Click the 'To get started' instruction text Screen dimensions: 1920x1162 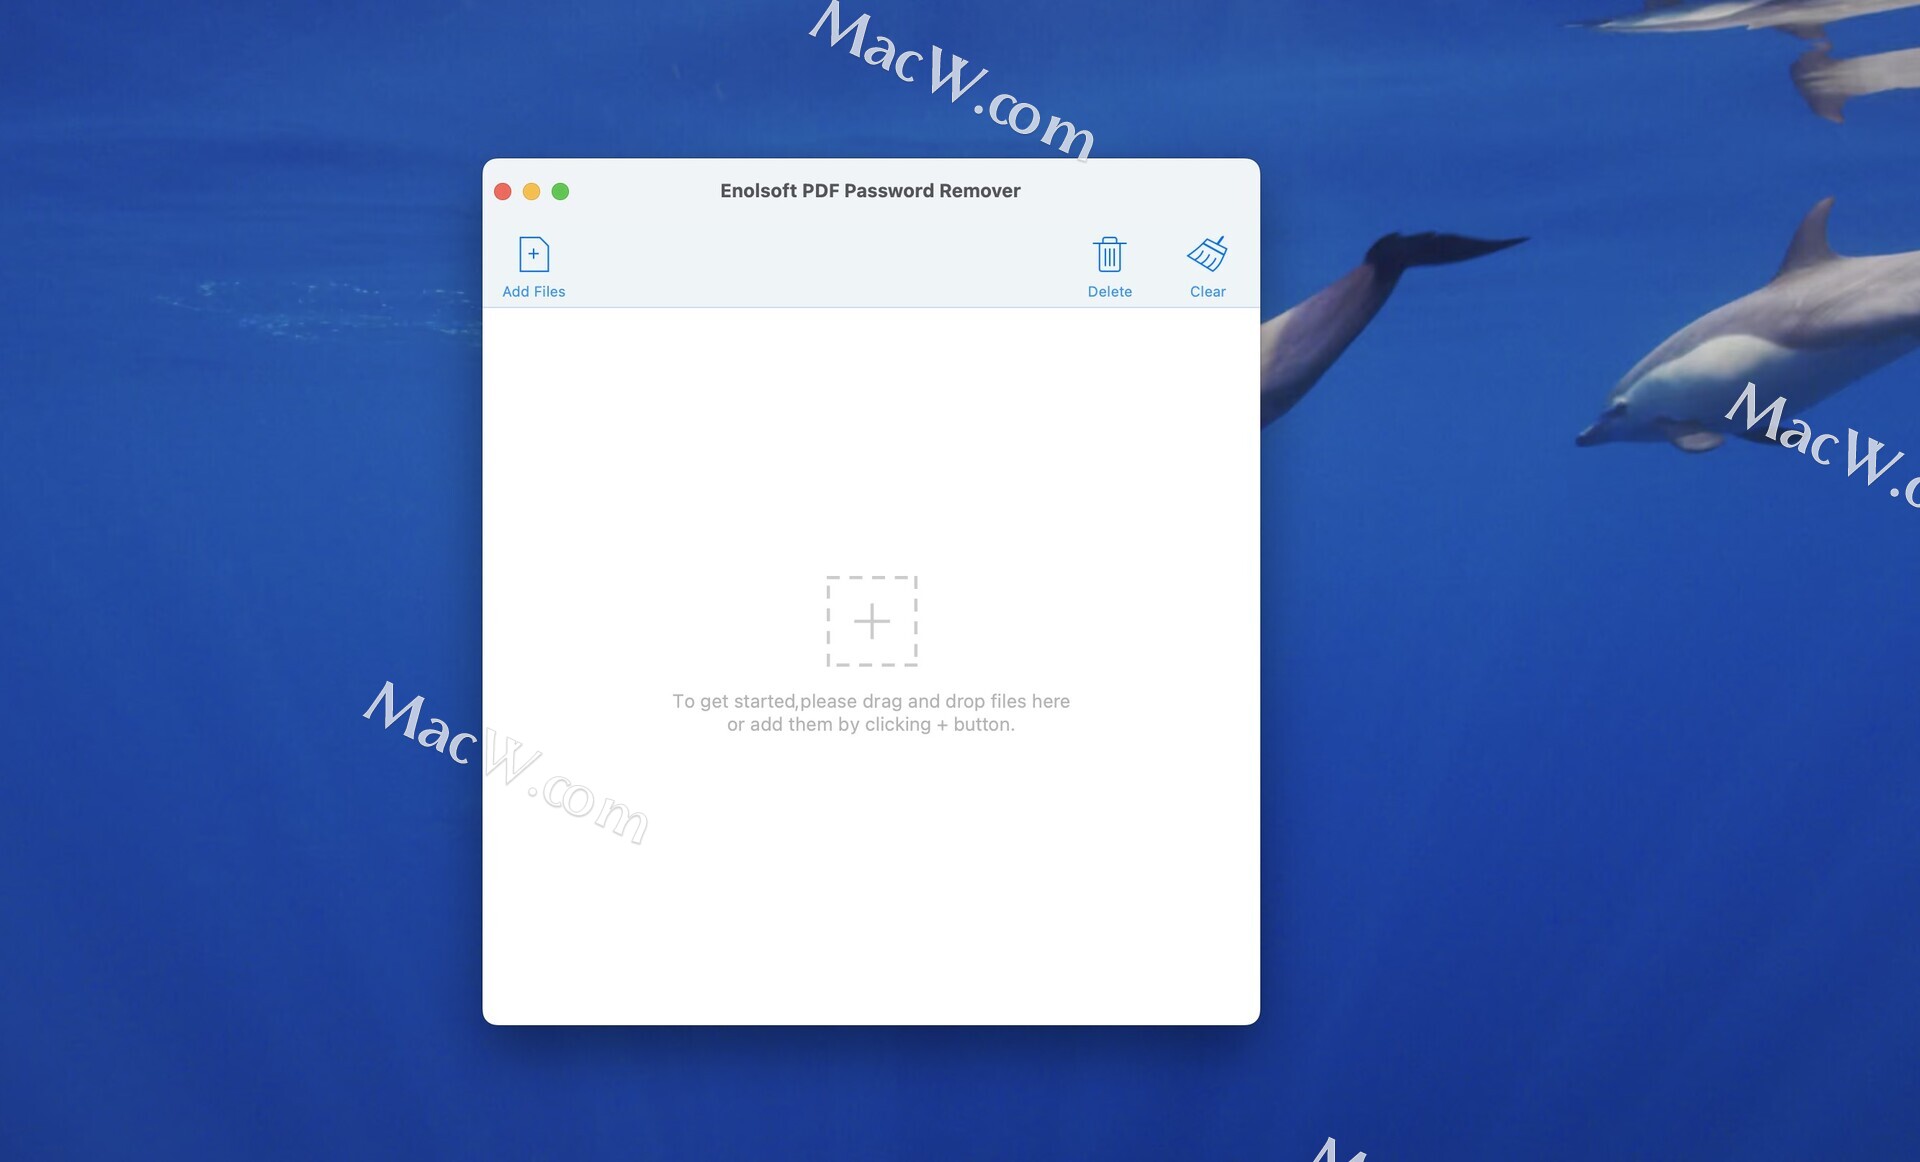tap(871, 713)
